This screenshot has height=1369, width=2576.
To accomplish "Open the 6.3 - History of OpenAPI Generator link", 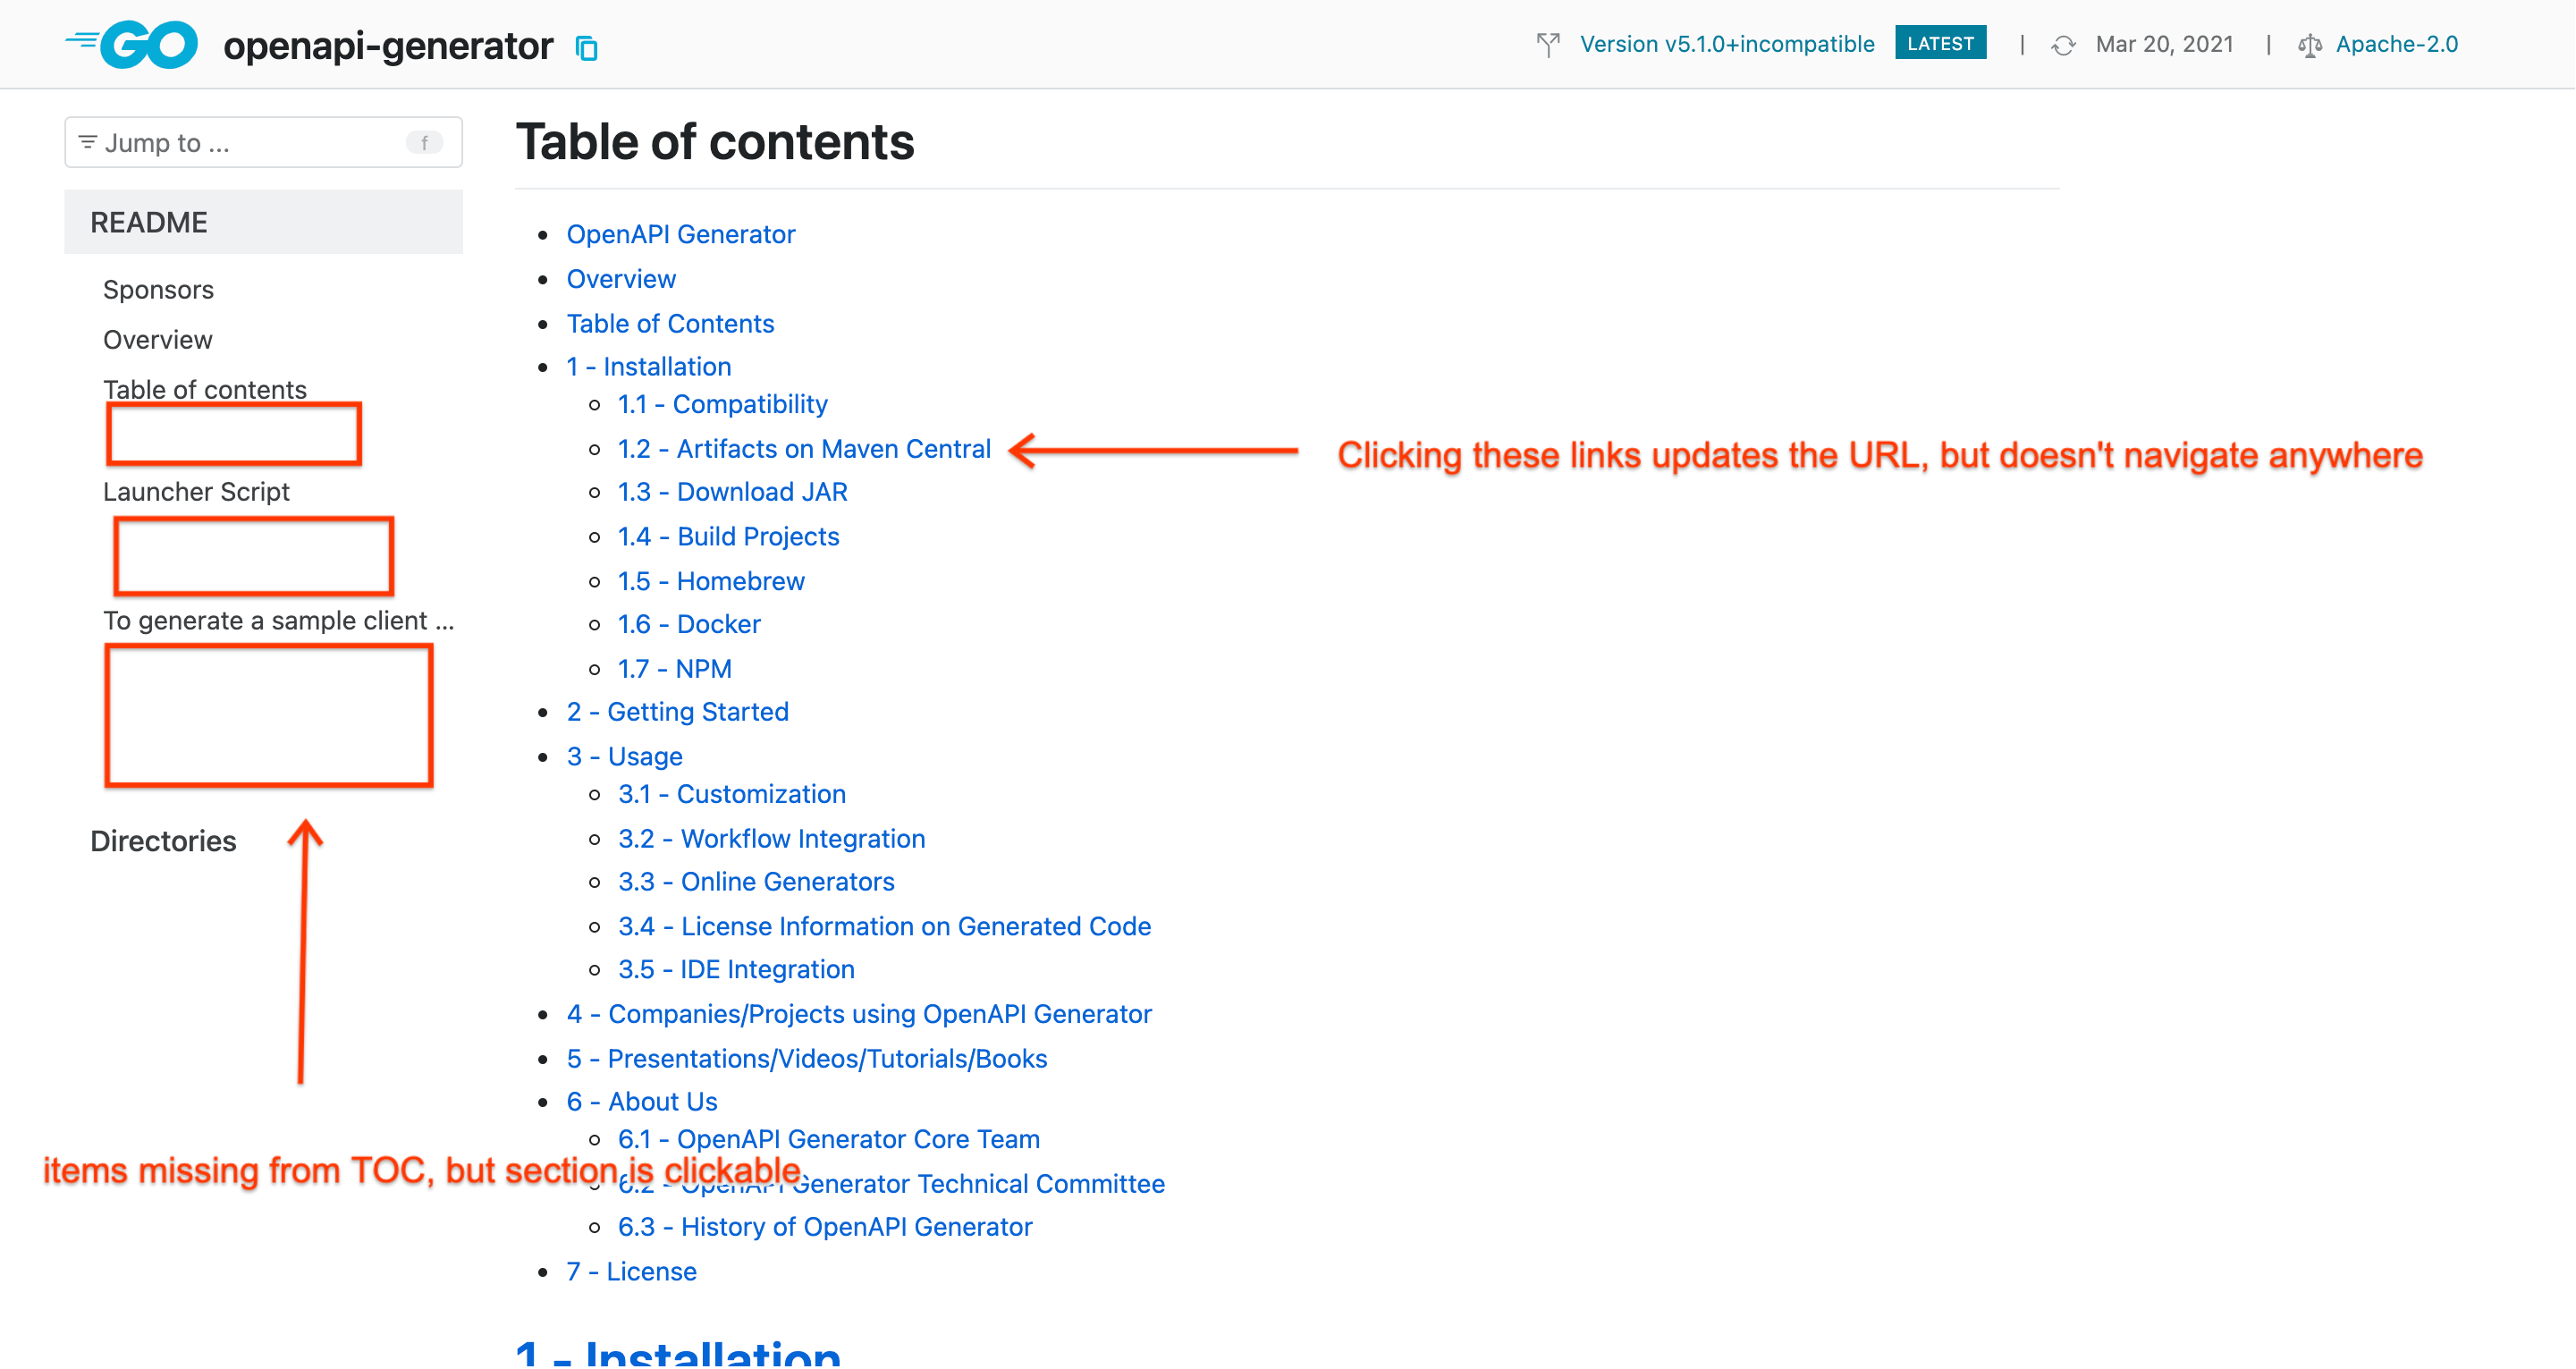I will coord(825,1226).
